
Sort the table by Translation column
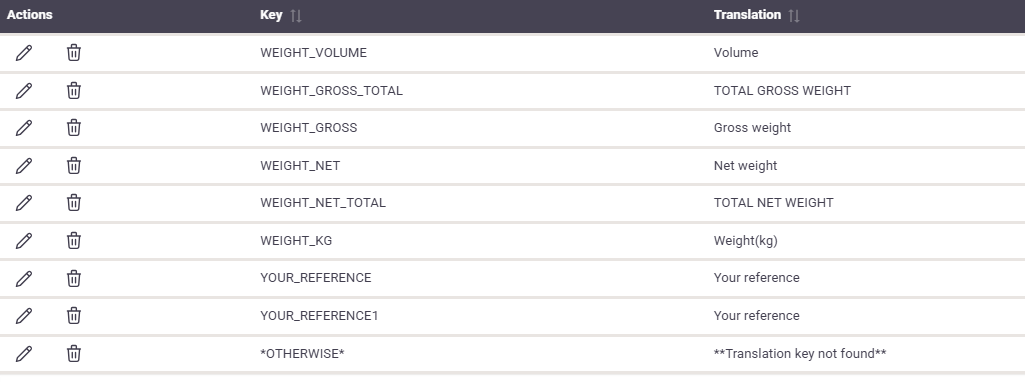pos(794,15)
